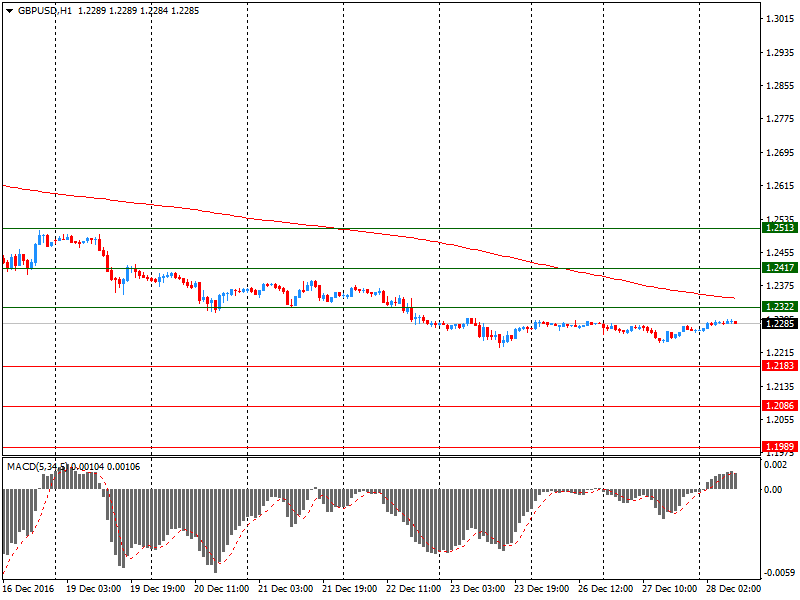Image resolution: width=800 pixels, height=600 pixels.
Task: Click the 16 Dec 2016 time axis label
Action: pyautogui.click(x=28, y=589)
